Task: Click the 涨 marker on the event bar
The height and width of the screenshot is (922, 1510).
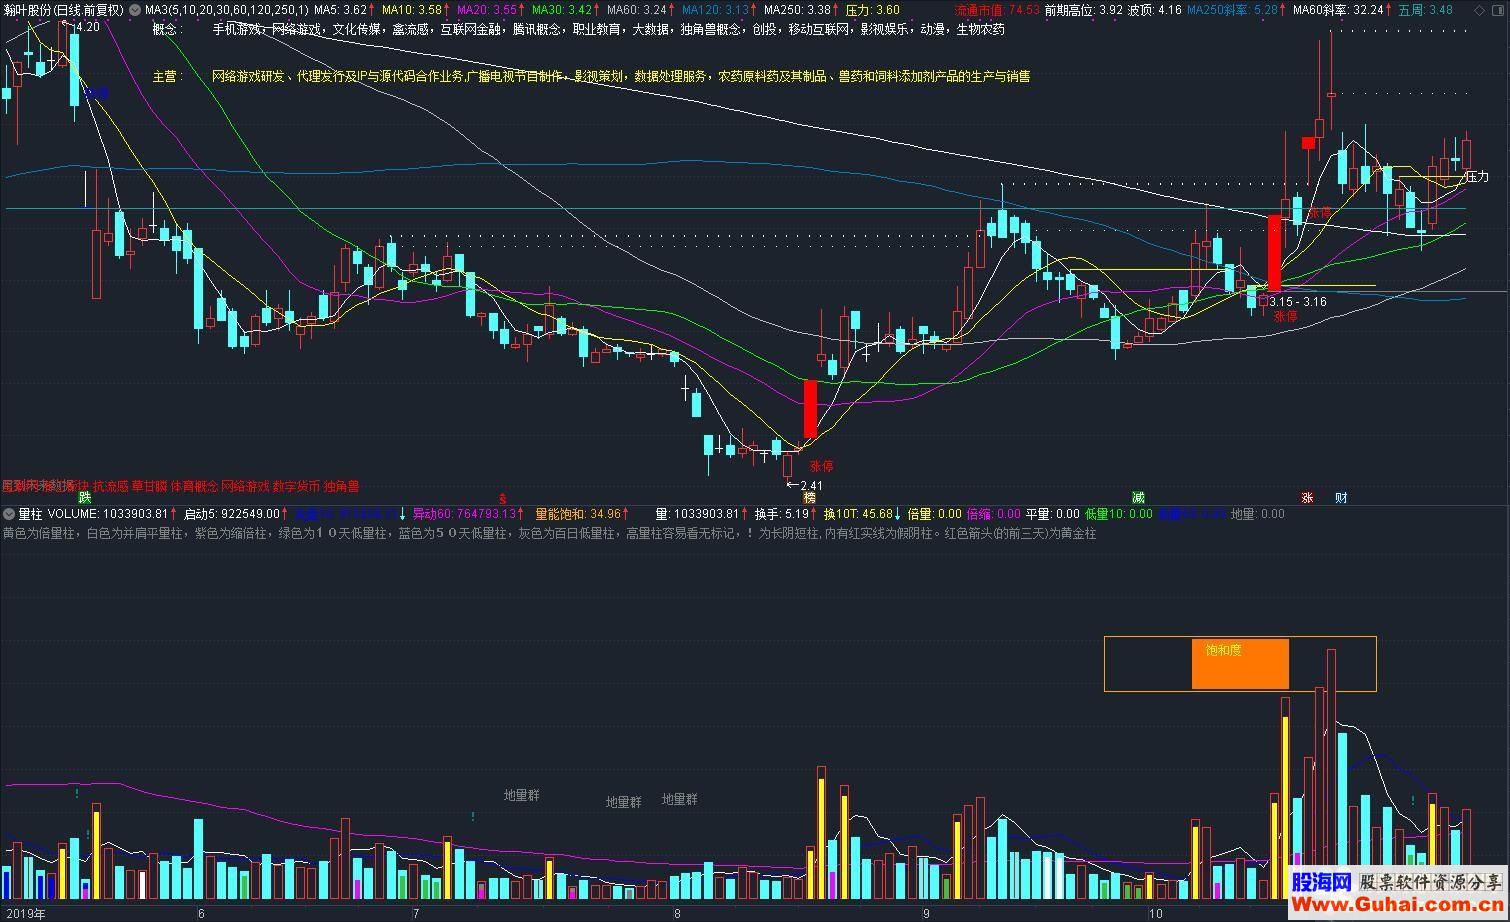Action: point(1306,497)
